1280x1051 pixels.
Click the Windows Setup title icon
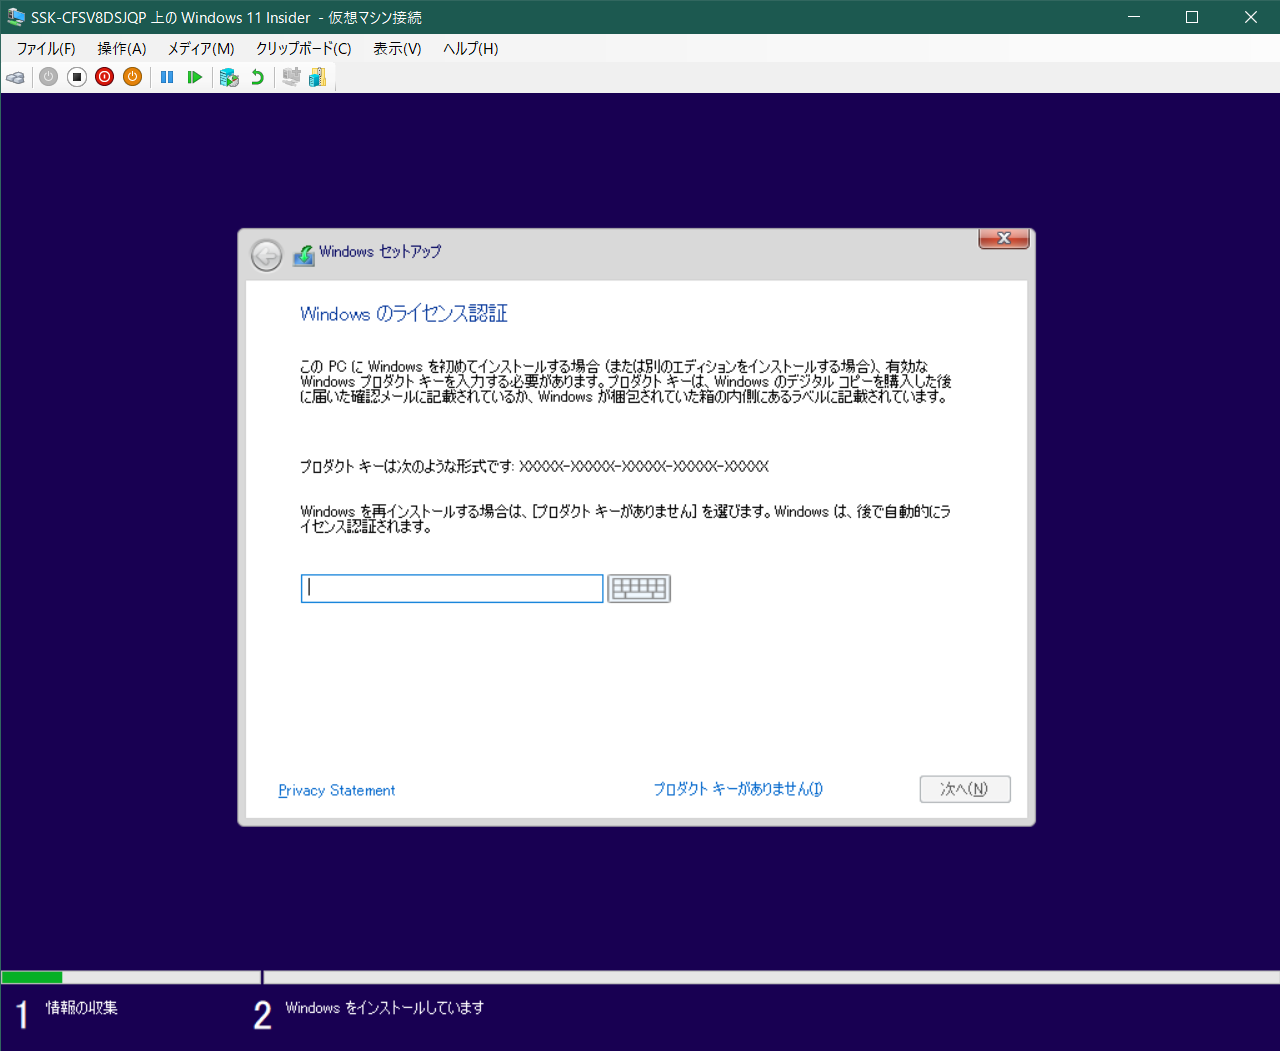(303, 256)
